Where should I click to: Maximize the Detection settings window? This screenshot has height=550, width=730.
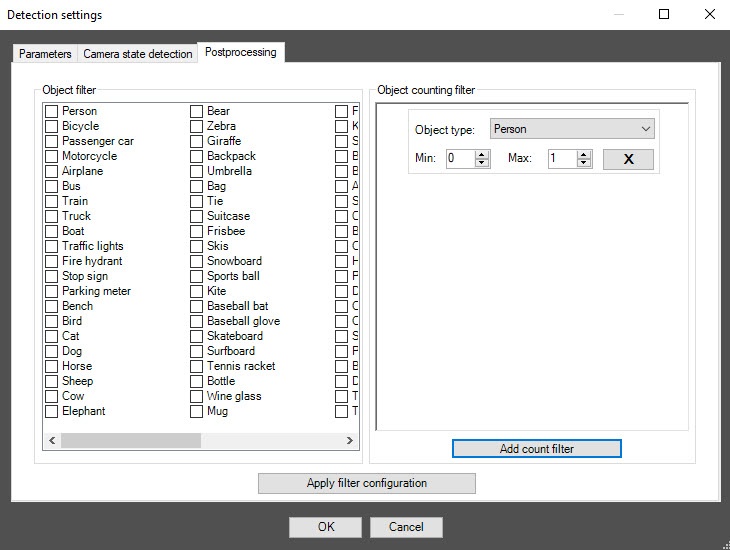[x=664, y=15]
